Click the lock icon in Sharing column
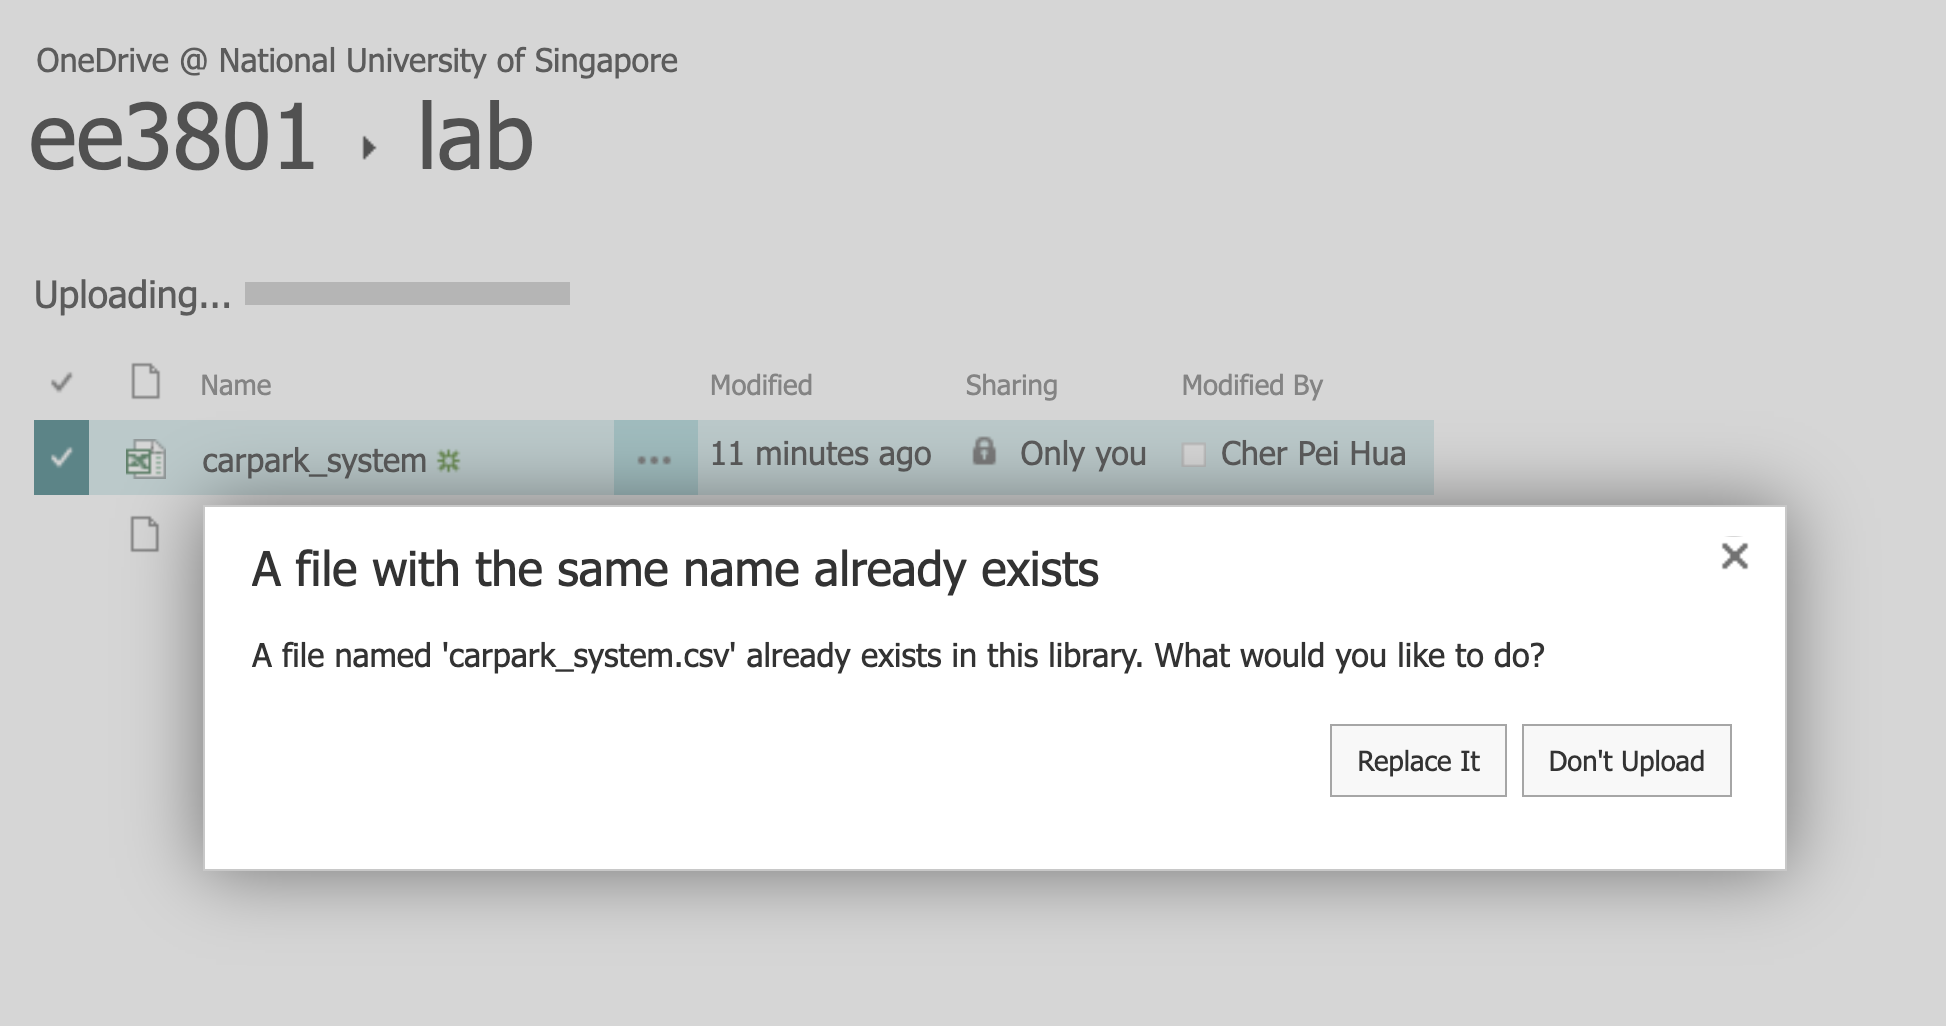 (984, 452)
